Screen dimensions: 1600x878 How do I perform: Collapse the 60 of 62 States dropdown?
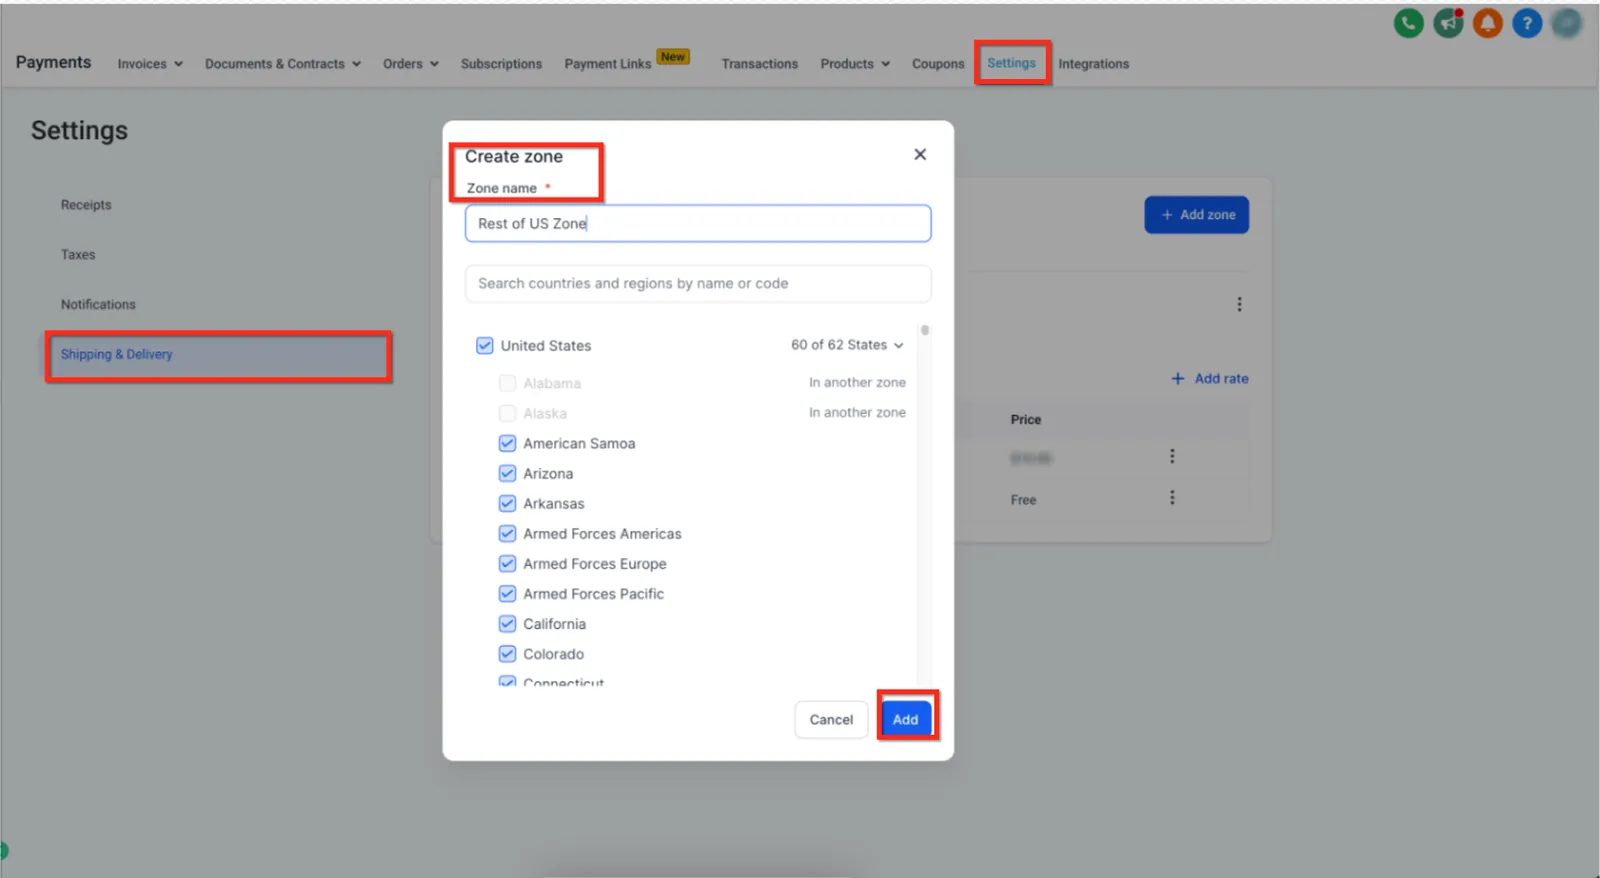tap(847, 345)
